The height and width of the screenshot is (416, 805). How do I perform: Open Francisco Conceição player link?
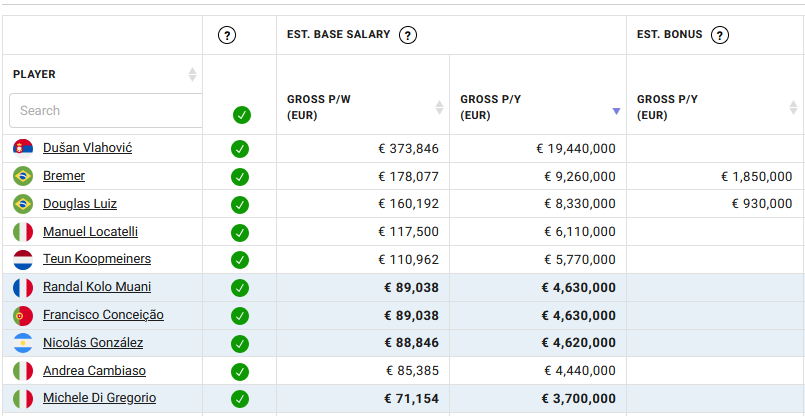click(x=103, y=314)
